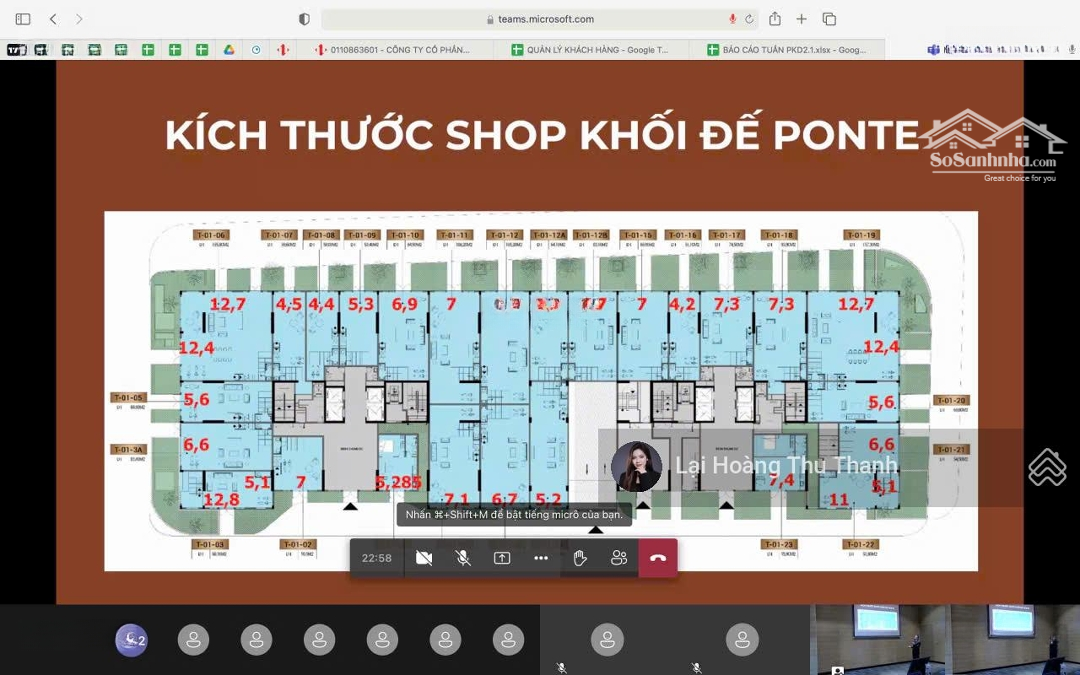Click the privacy shield icon
The width and height of the screenshot is (1080, 675).
tap(304, 19)
